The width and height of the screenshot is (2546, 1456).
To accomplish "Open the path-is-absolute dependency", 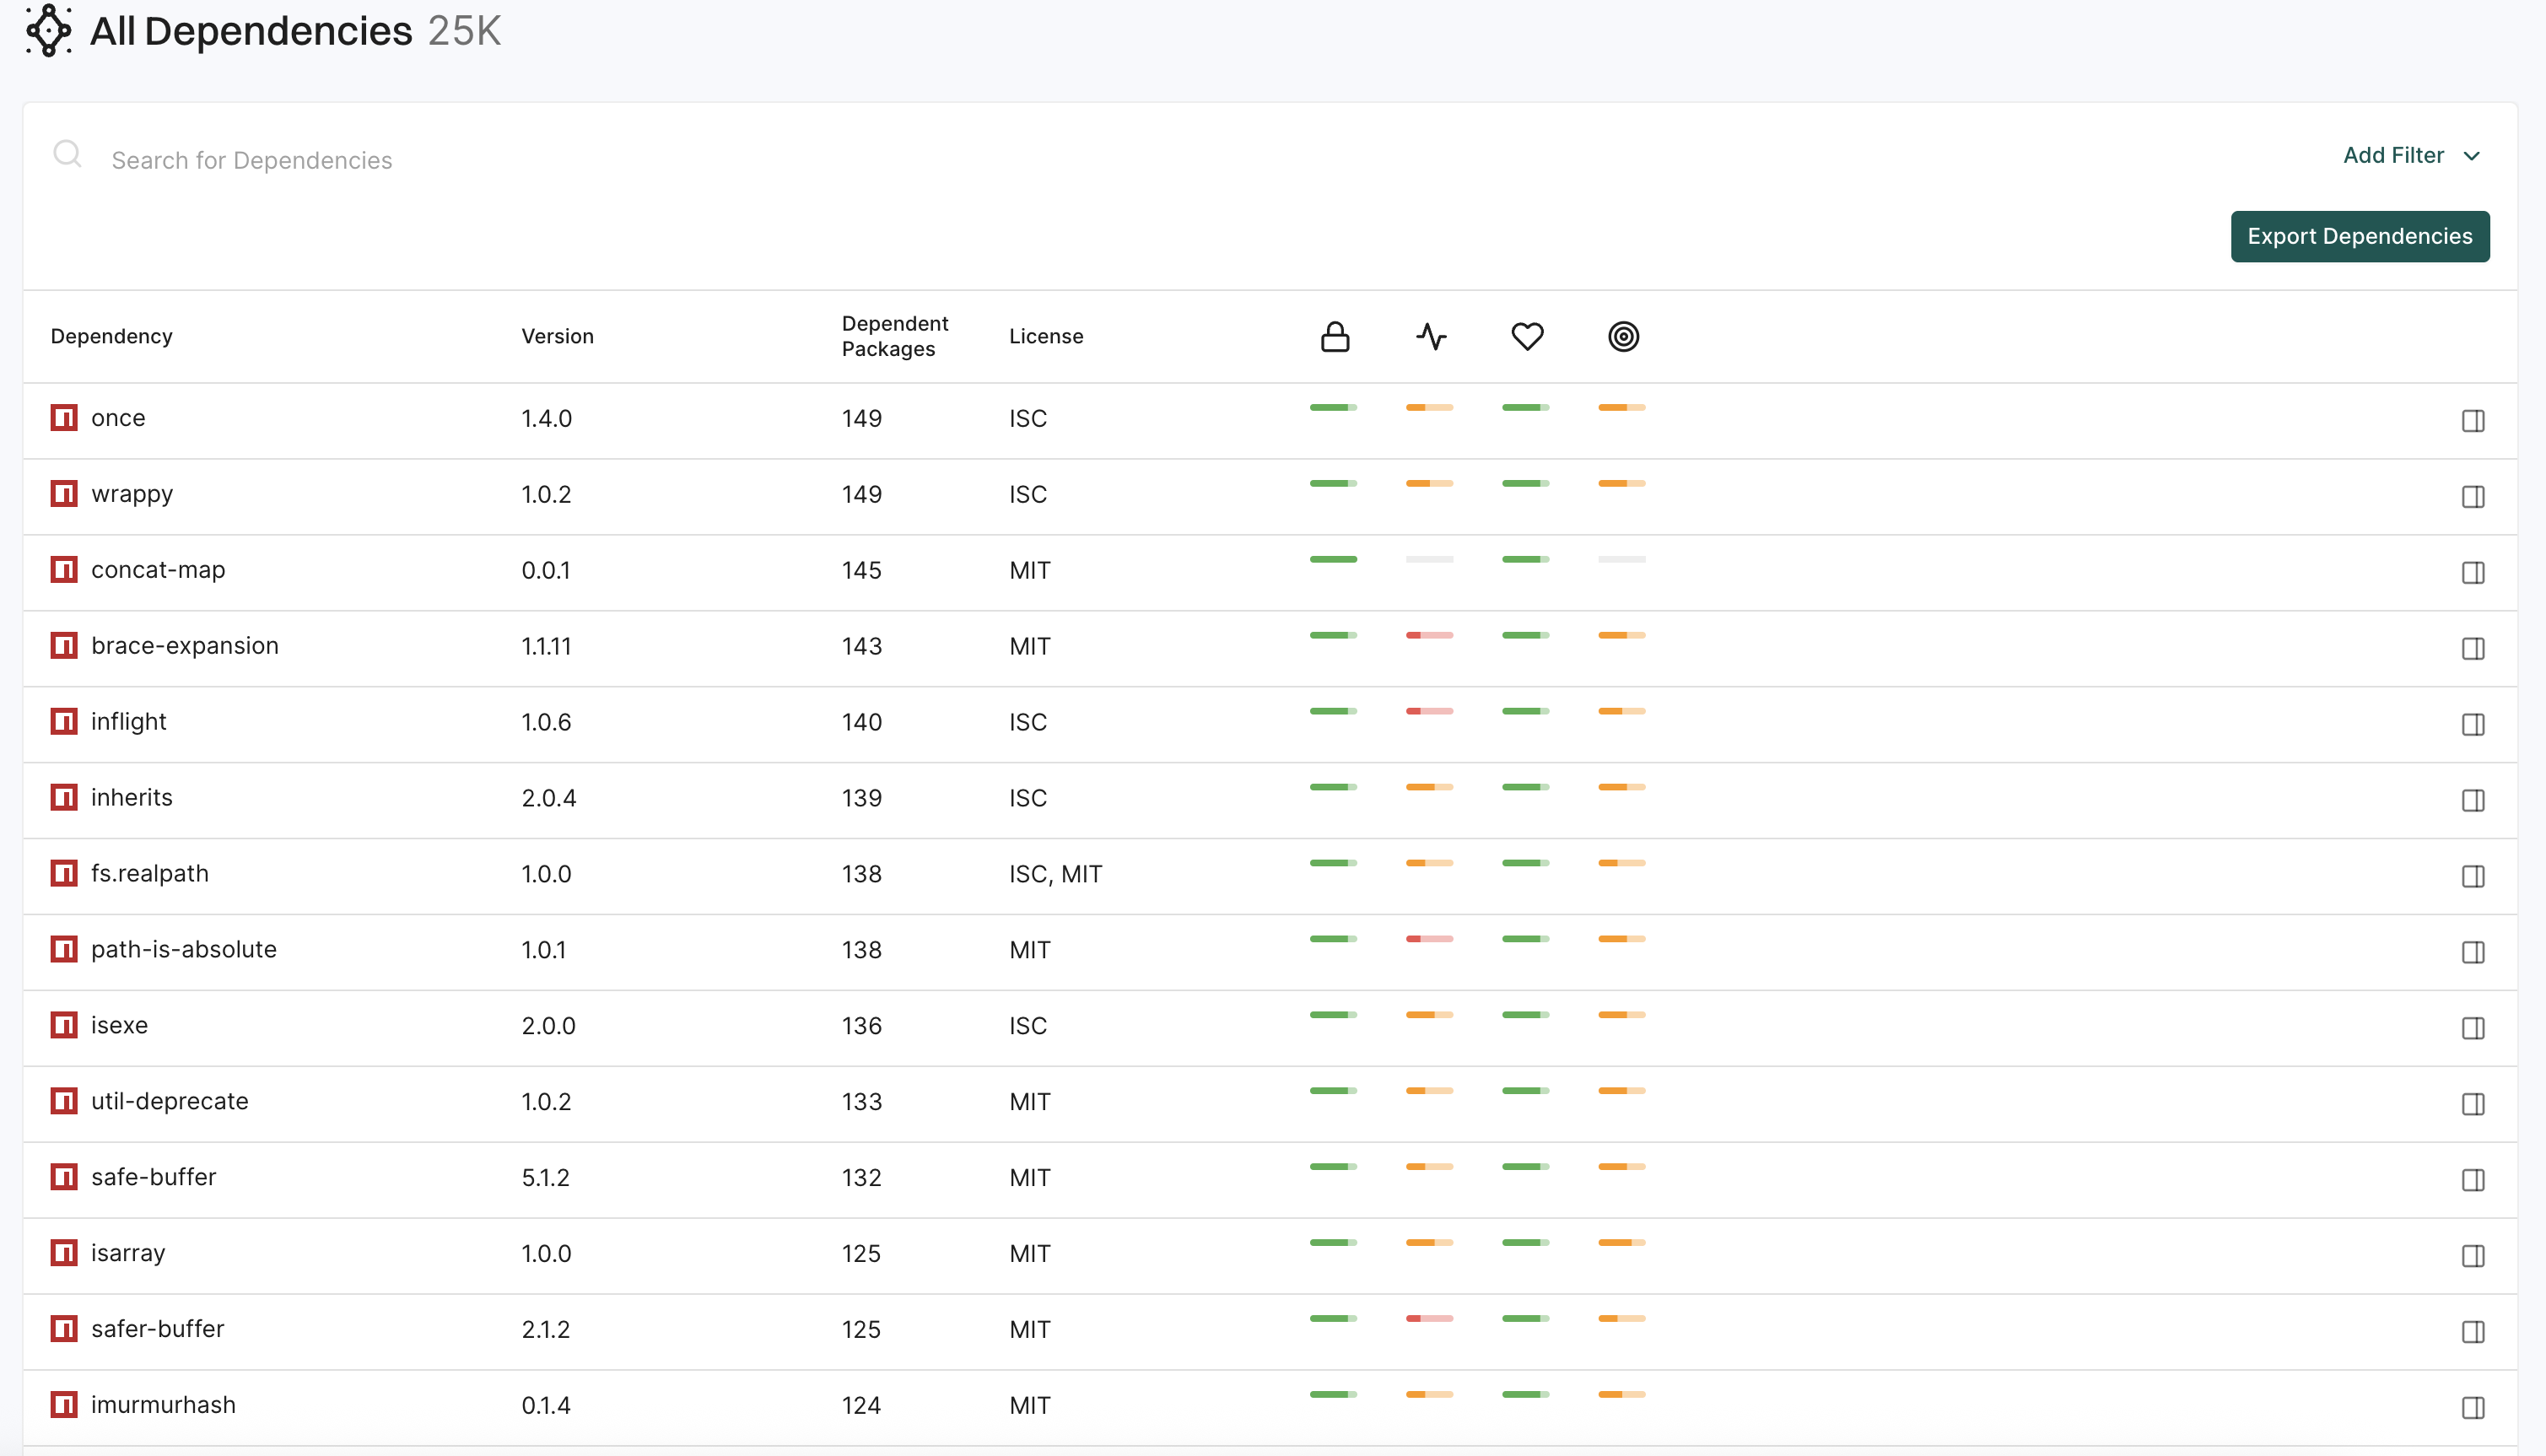I will coord(184,950).
